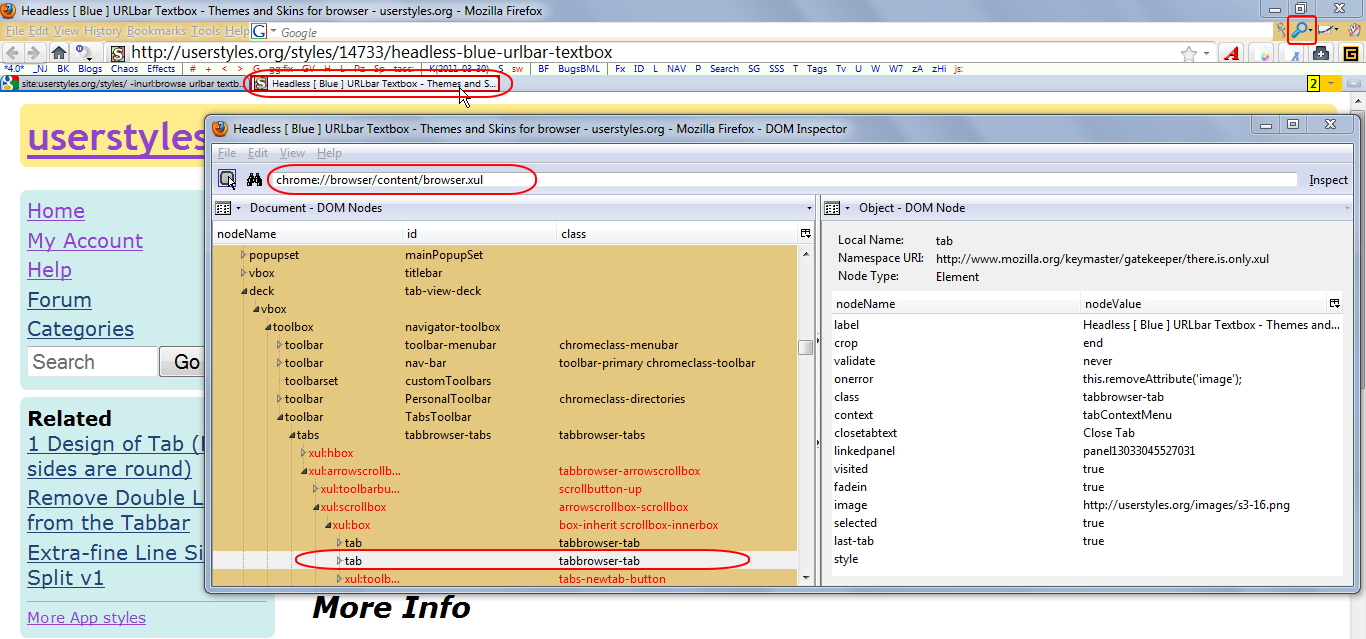This screenshot has width=1366, height=639.
Task: Expand the toolbar PersonalToolbar node
Action: pyautogui.click(x=279, y=399)
